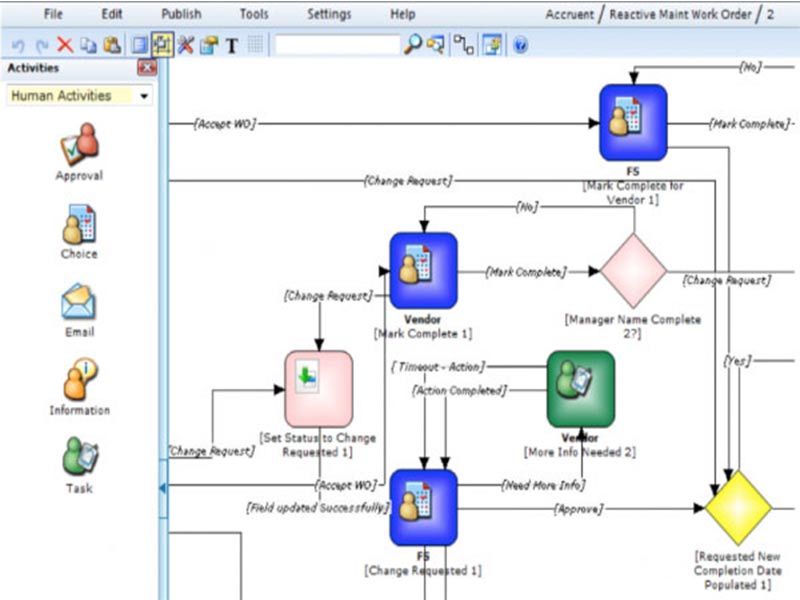Click the paste clipboard icon in toolbar
800x600 pixels.
tap(111, 45)
